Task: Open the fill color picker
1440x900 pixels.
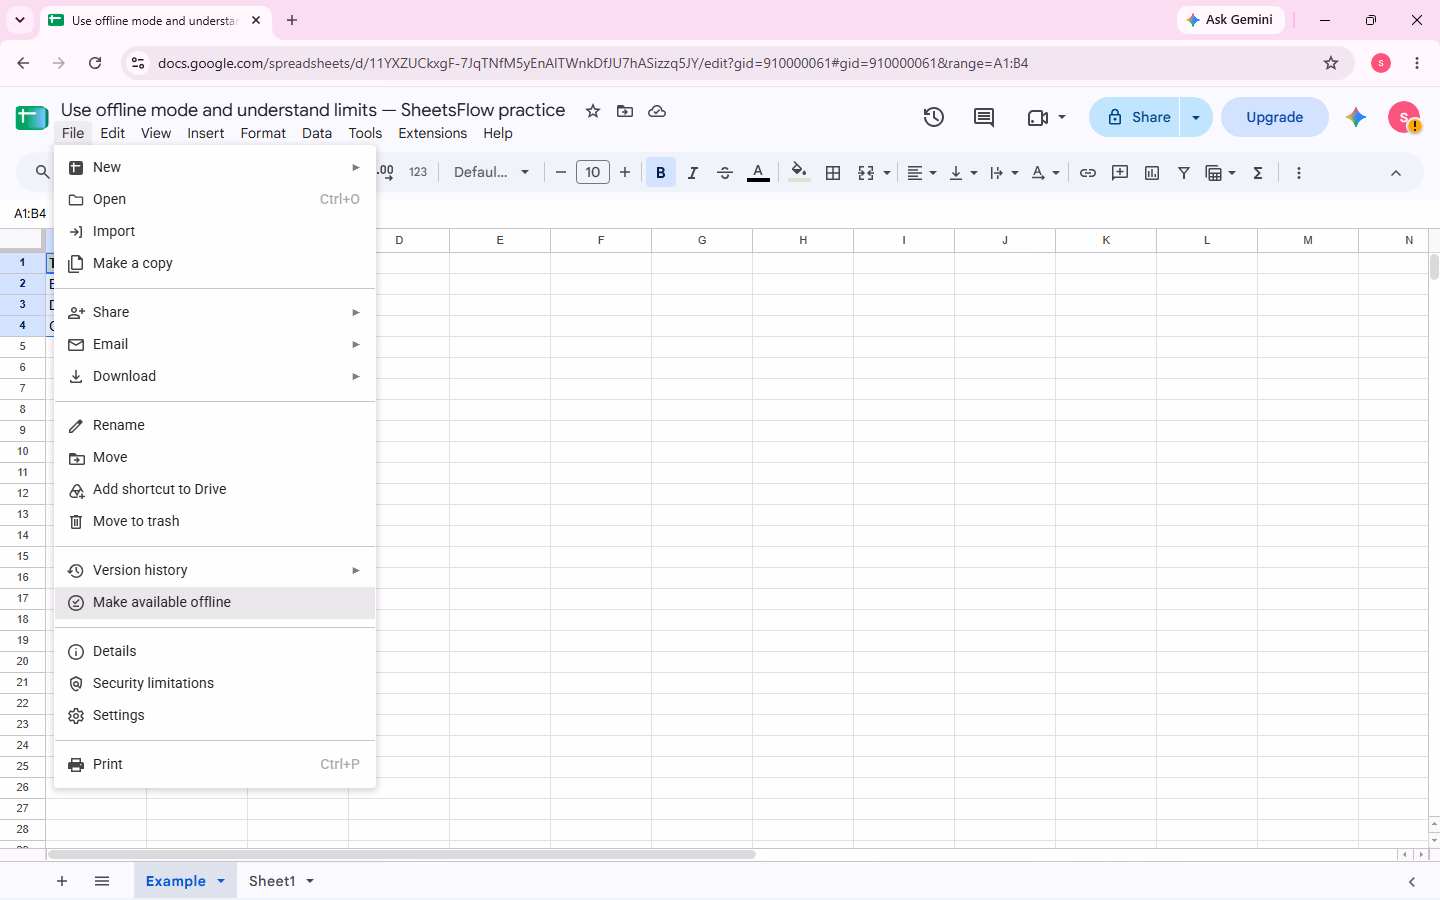Action: 798,173
